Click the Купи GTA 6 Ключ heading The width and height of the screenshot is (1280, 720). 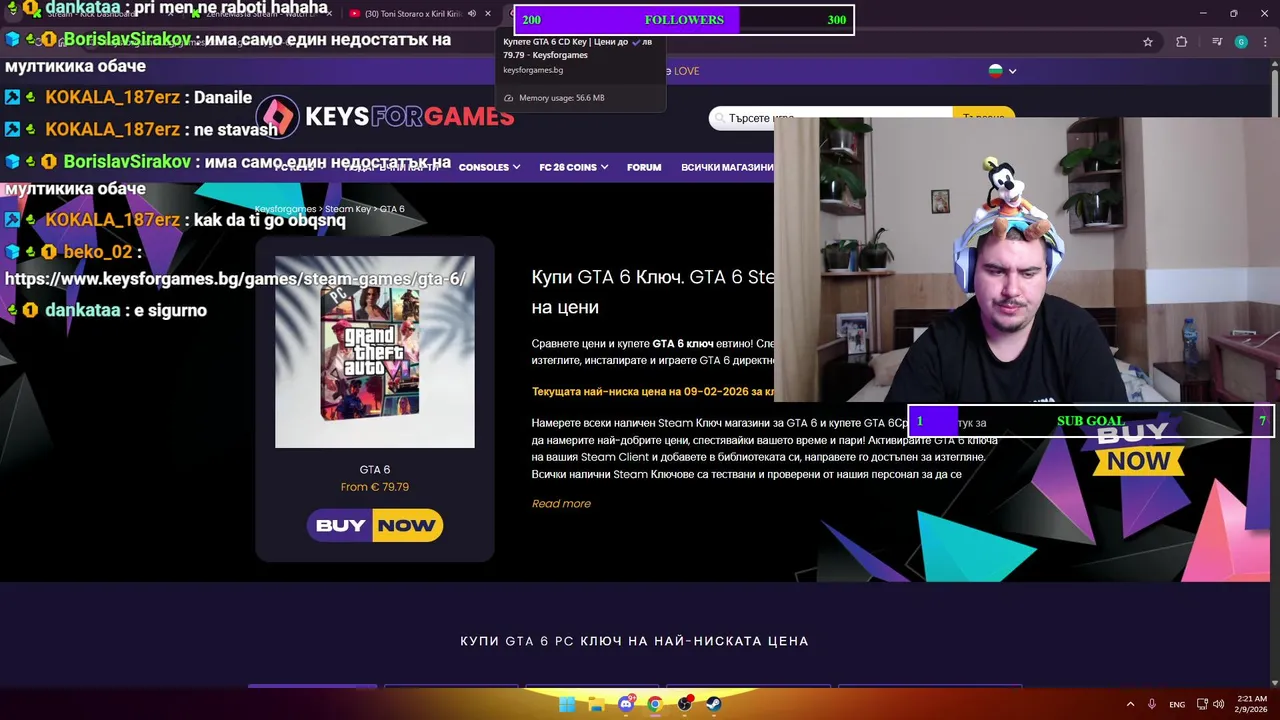point(653,292)
